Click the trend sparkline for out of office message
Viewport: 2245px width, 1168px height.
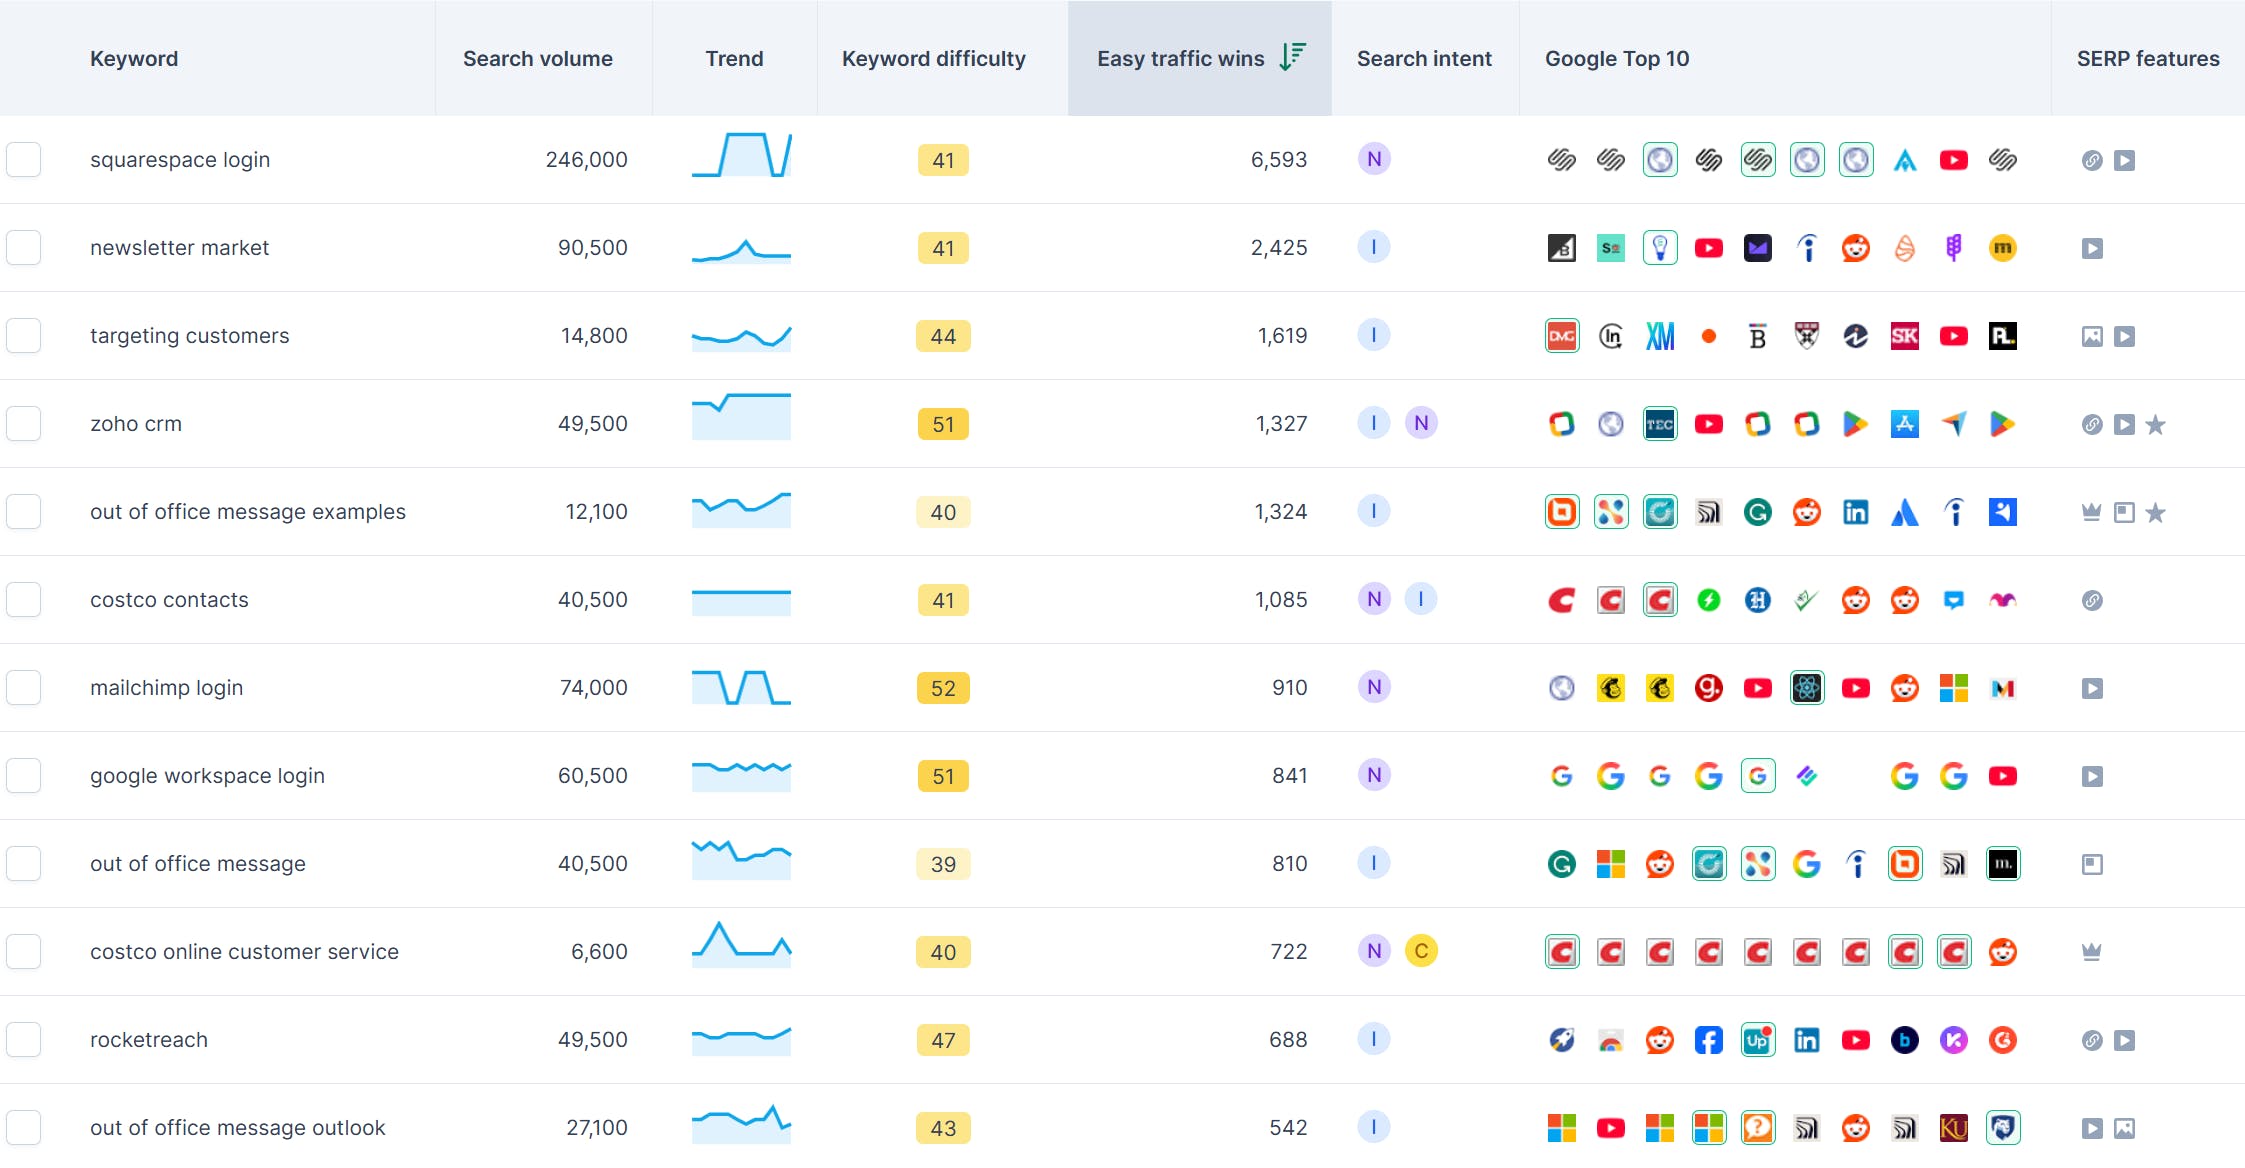pyautogui.click(x=741, y=860)
